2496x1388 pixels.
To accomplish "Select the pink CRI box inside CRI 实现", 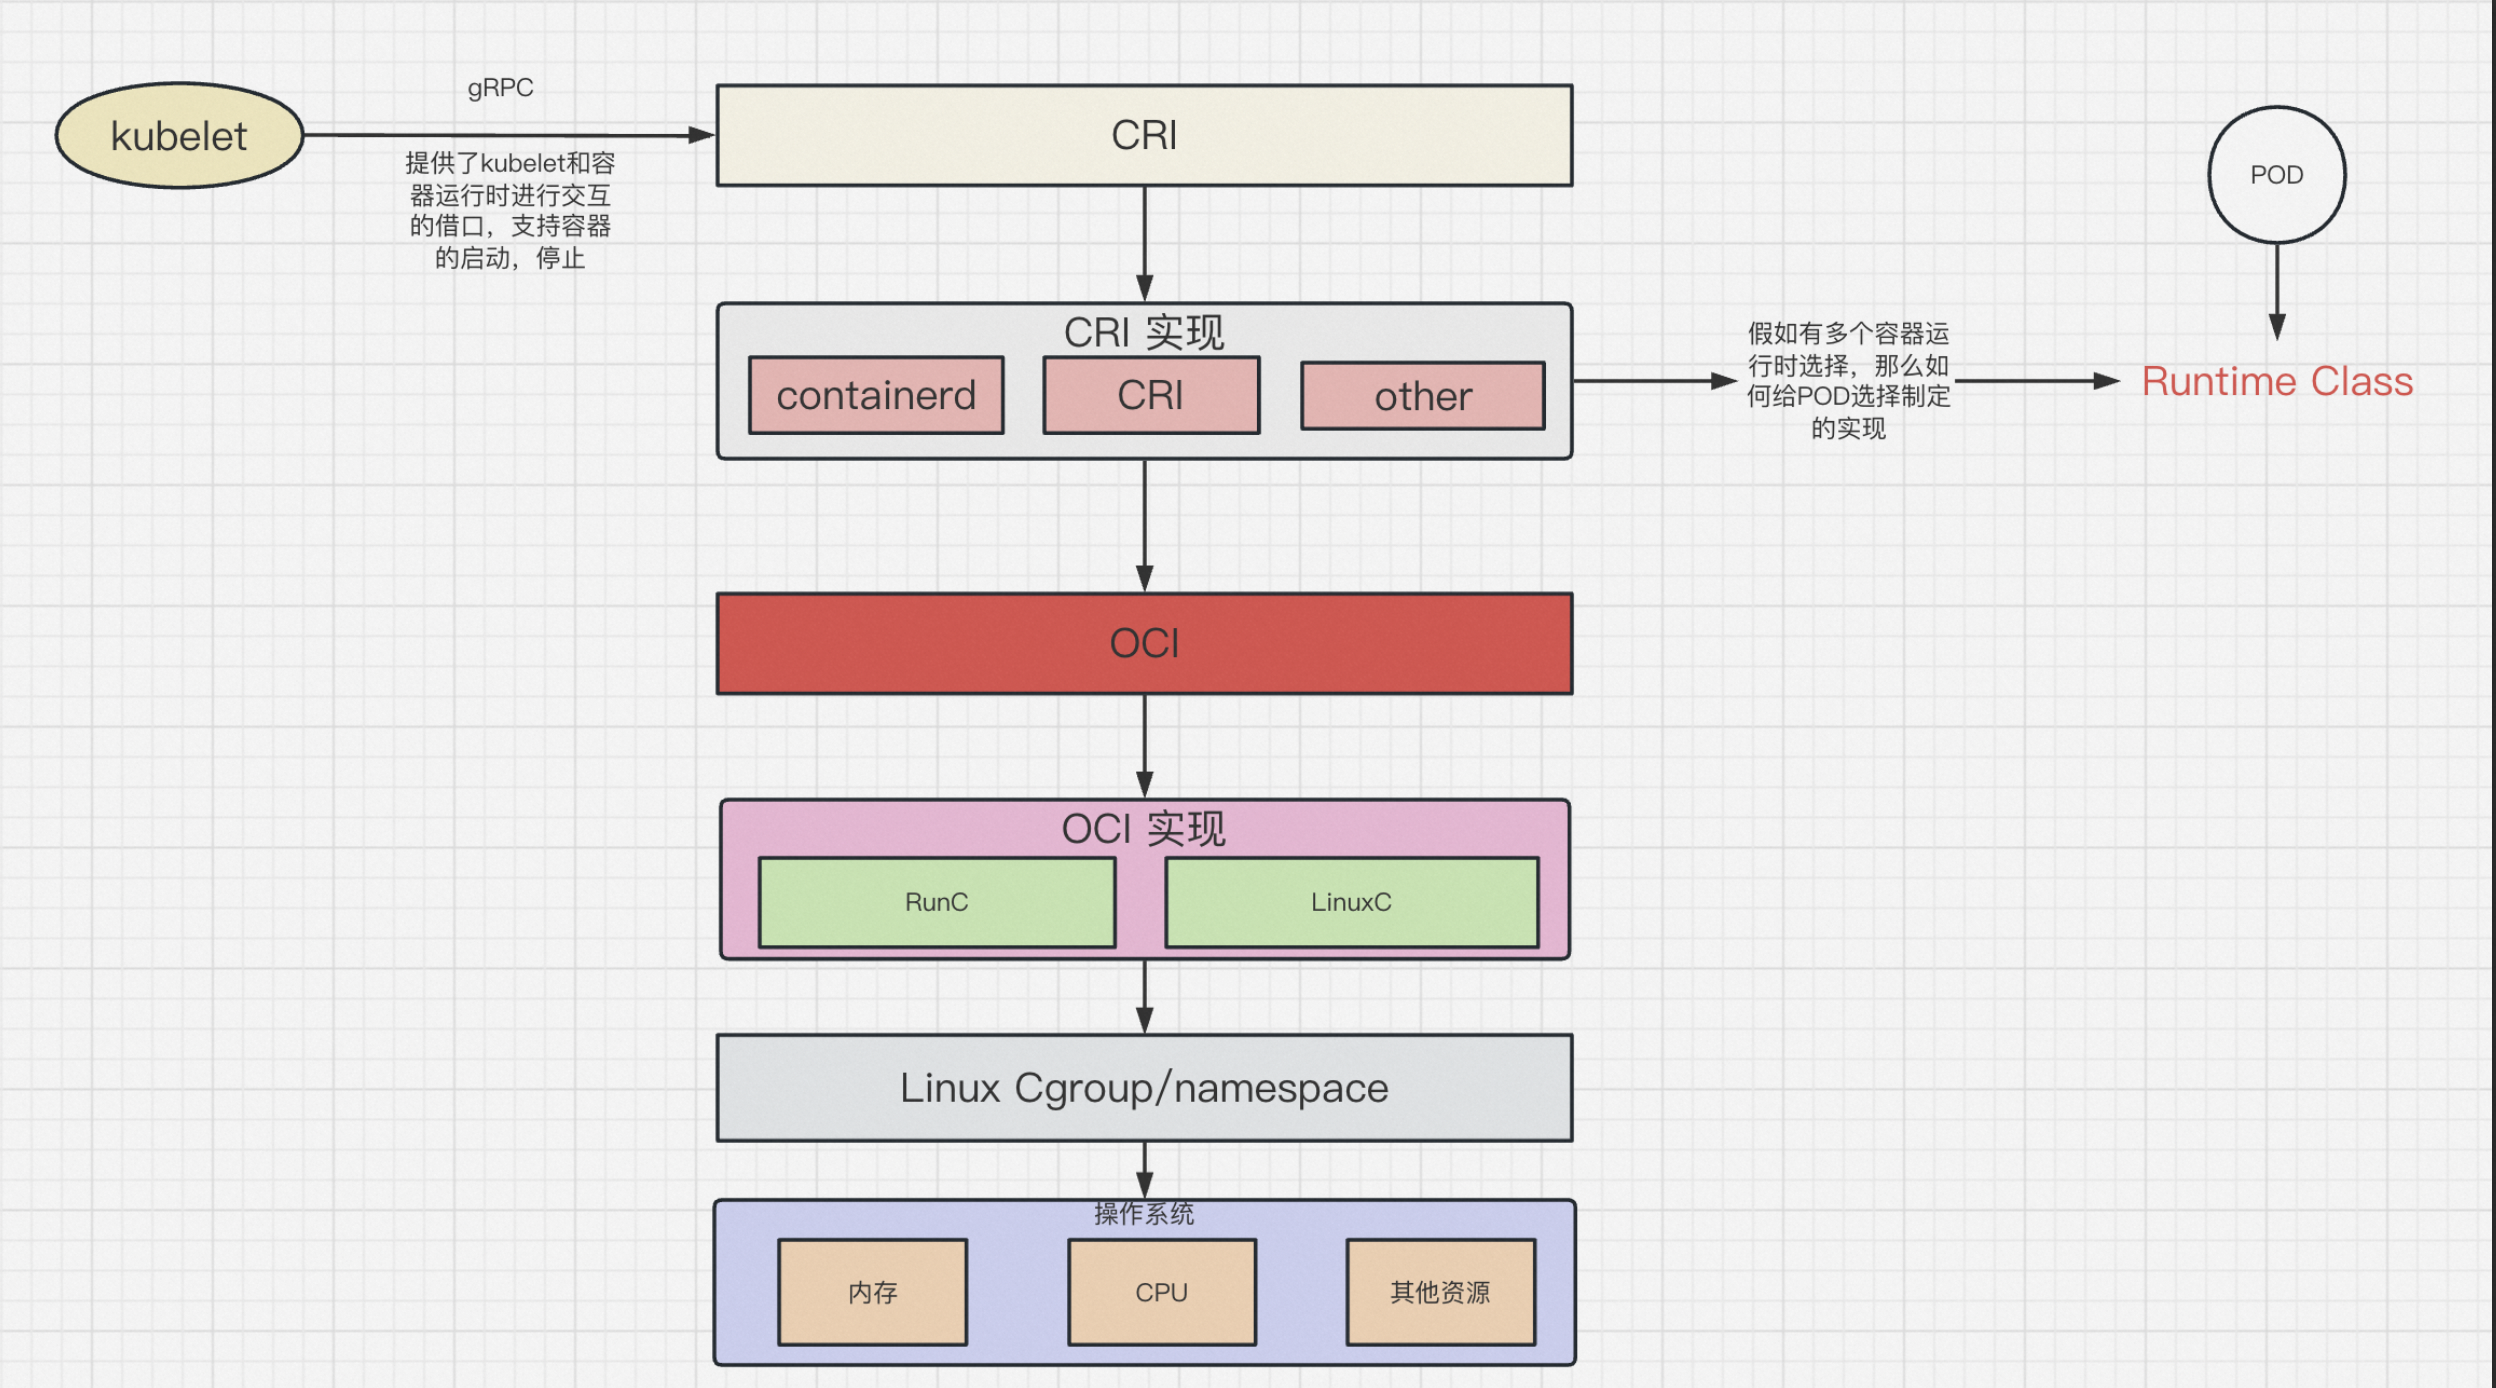I will [1151, 395].
